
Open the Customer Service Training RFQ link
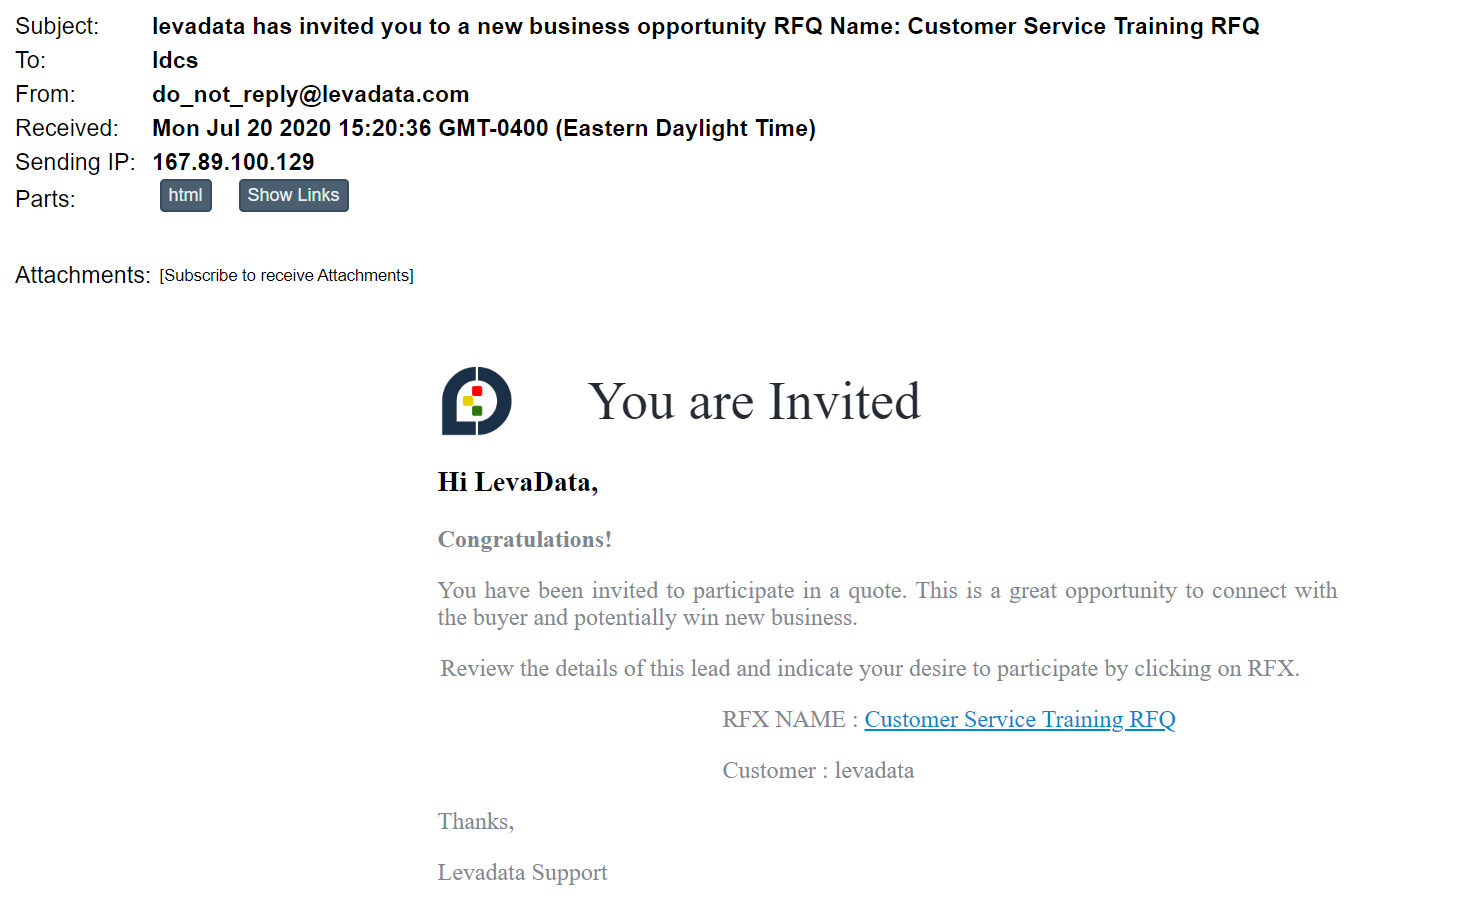1019,720
